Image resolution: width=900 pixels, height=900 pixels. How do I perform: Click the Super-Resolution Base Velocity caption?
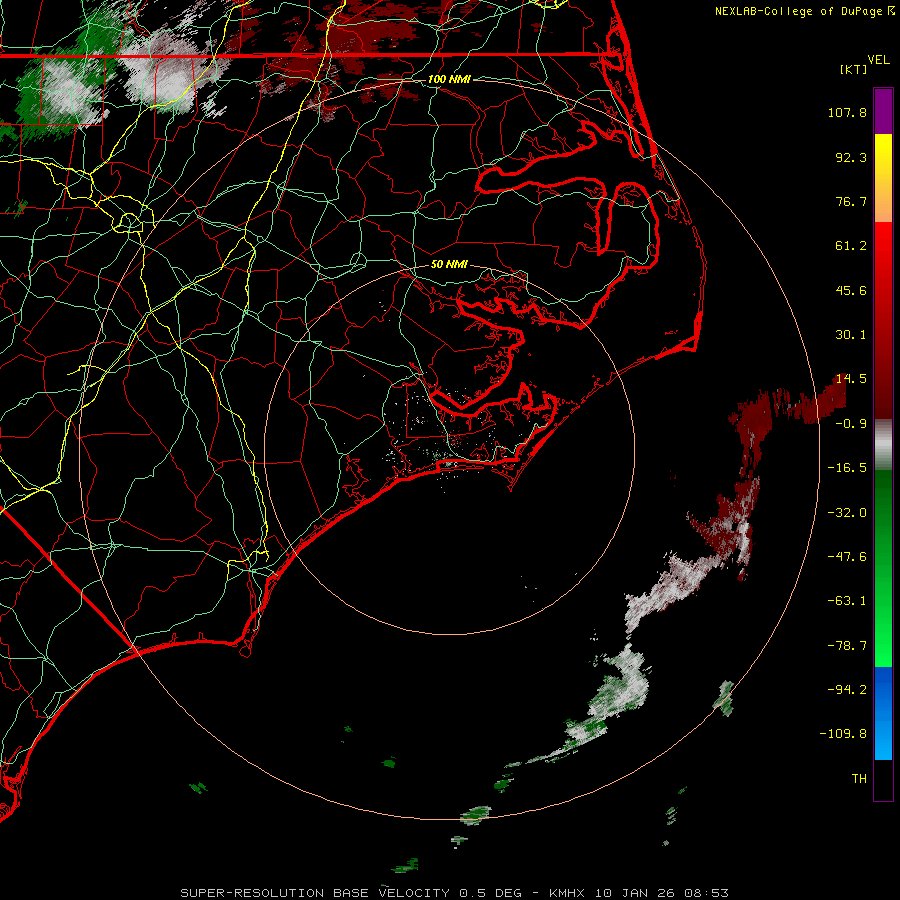tap(455, 893)
